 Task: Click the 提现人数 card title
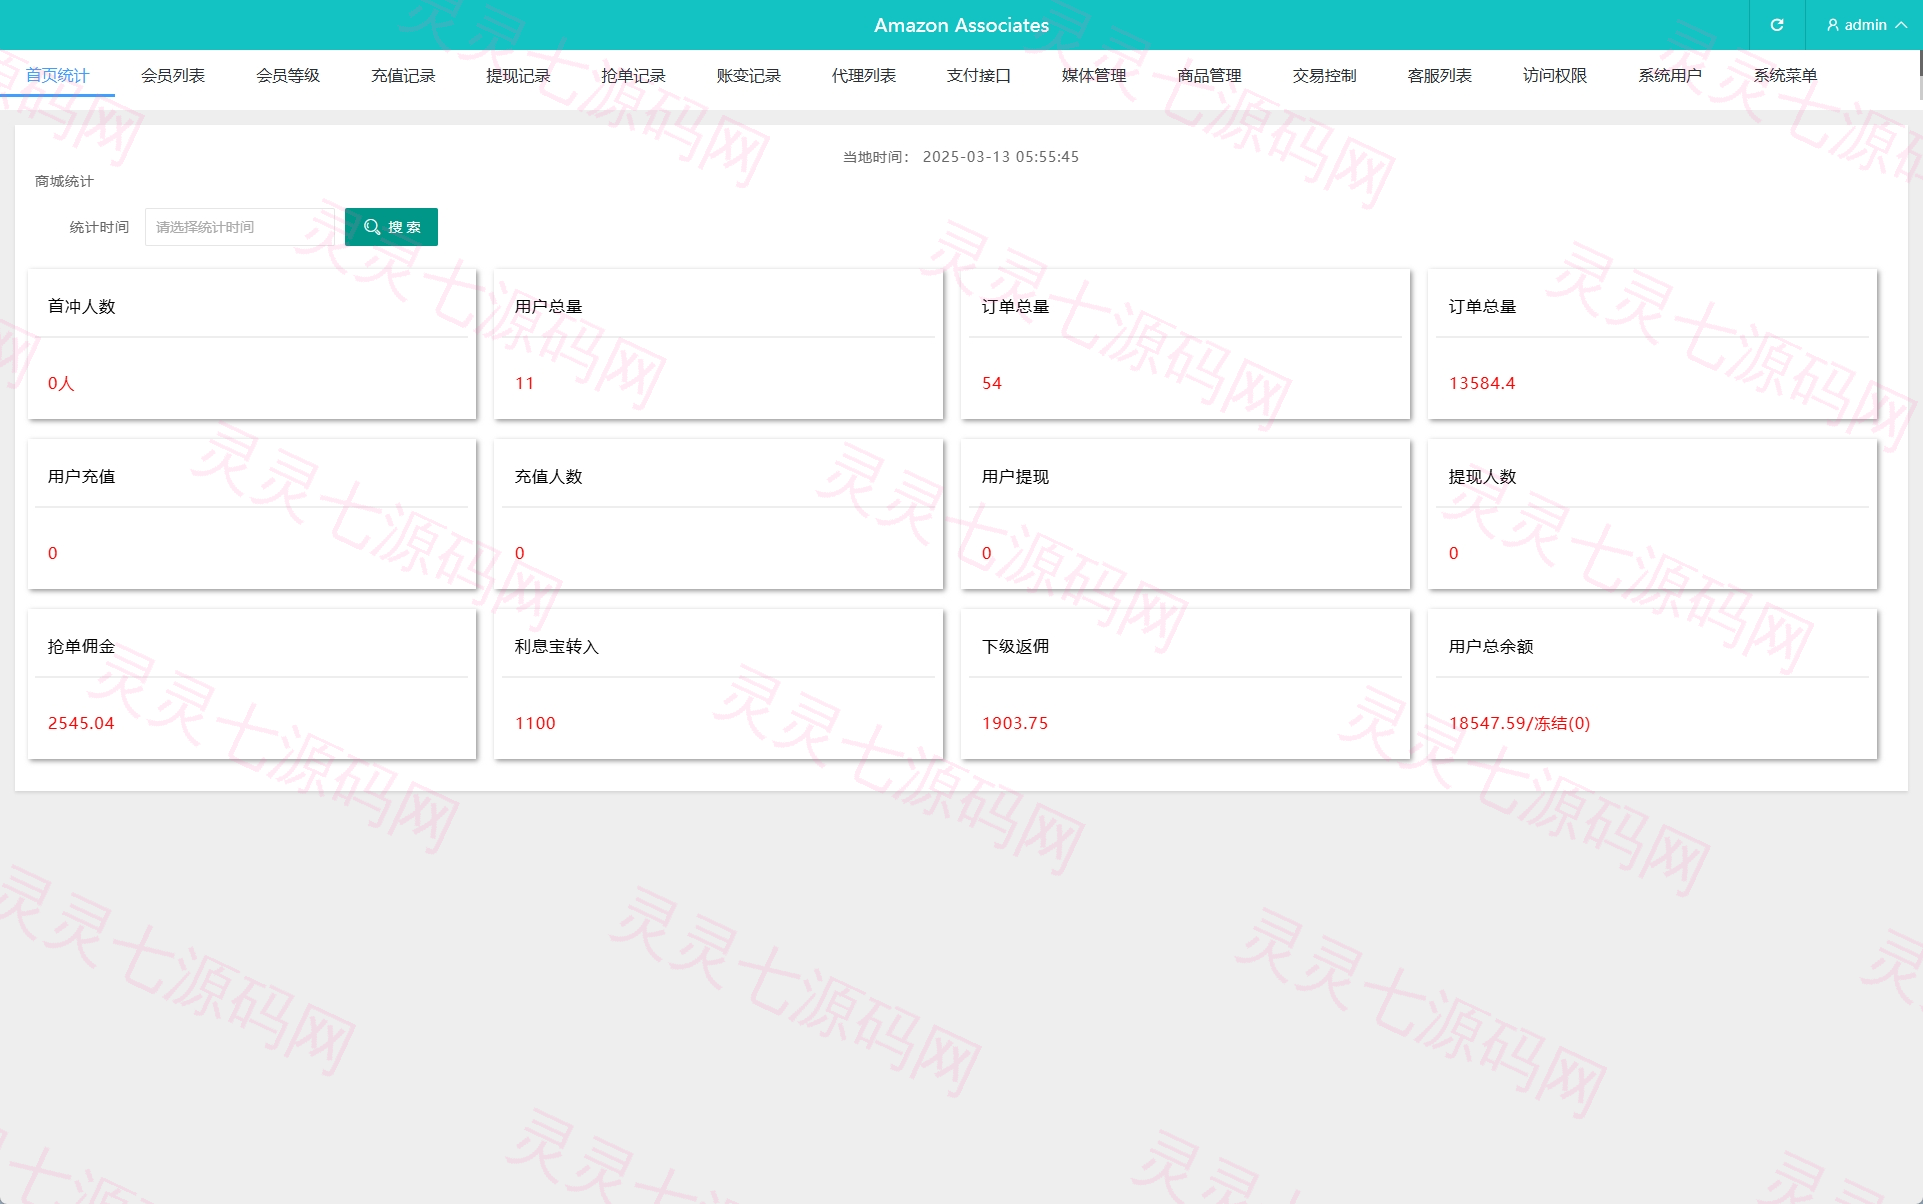[x=1482, y=477]
